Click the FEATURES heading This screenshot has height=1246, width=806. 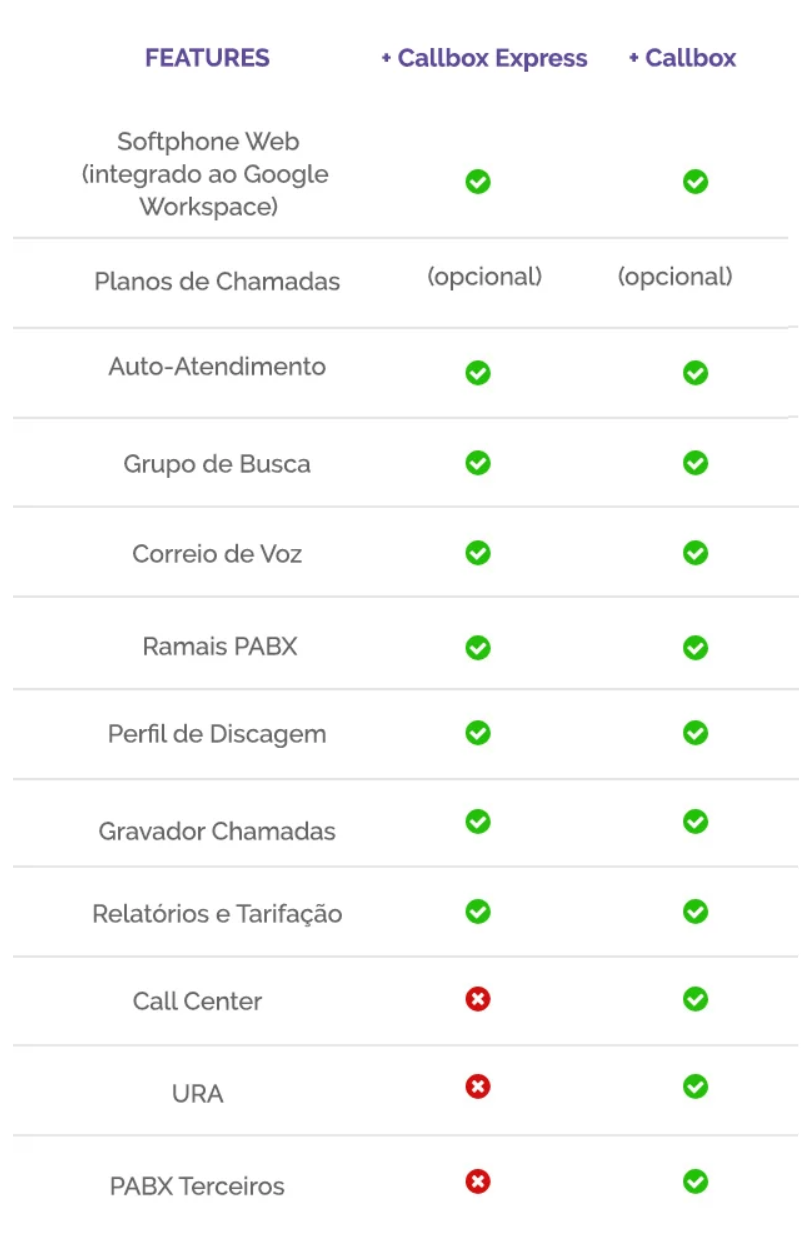pyautogui.click(x=207, y=58)
